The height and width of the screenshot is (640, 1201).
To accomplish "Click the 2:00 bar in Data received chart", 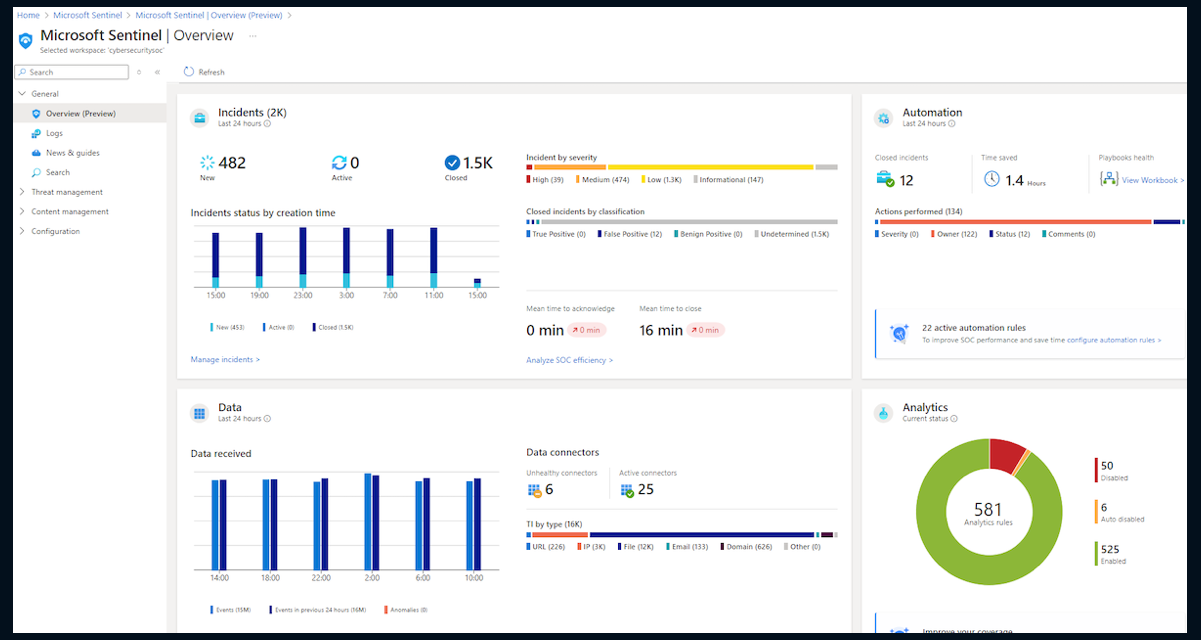I will coord(371,520).
